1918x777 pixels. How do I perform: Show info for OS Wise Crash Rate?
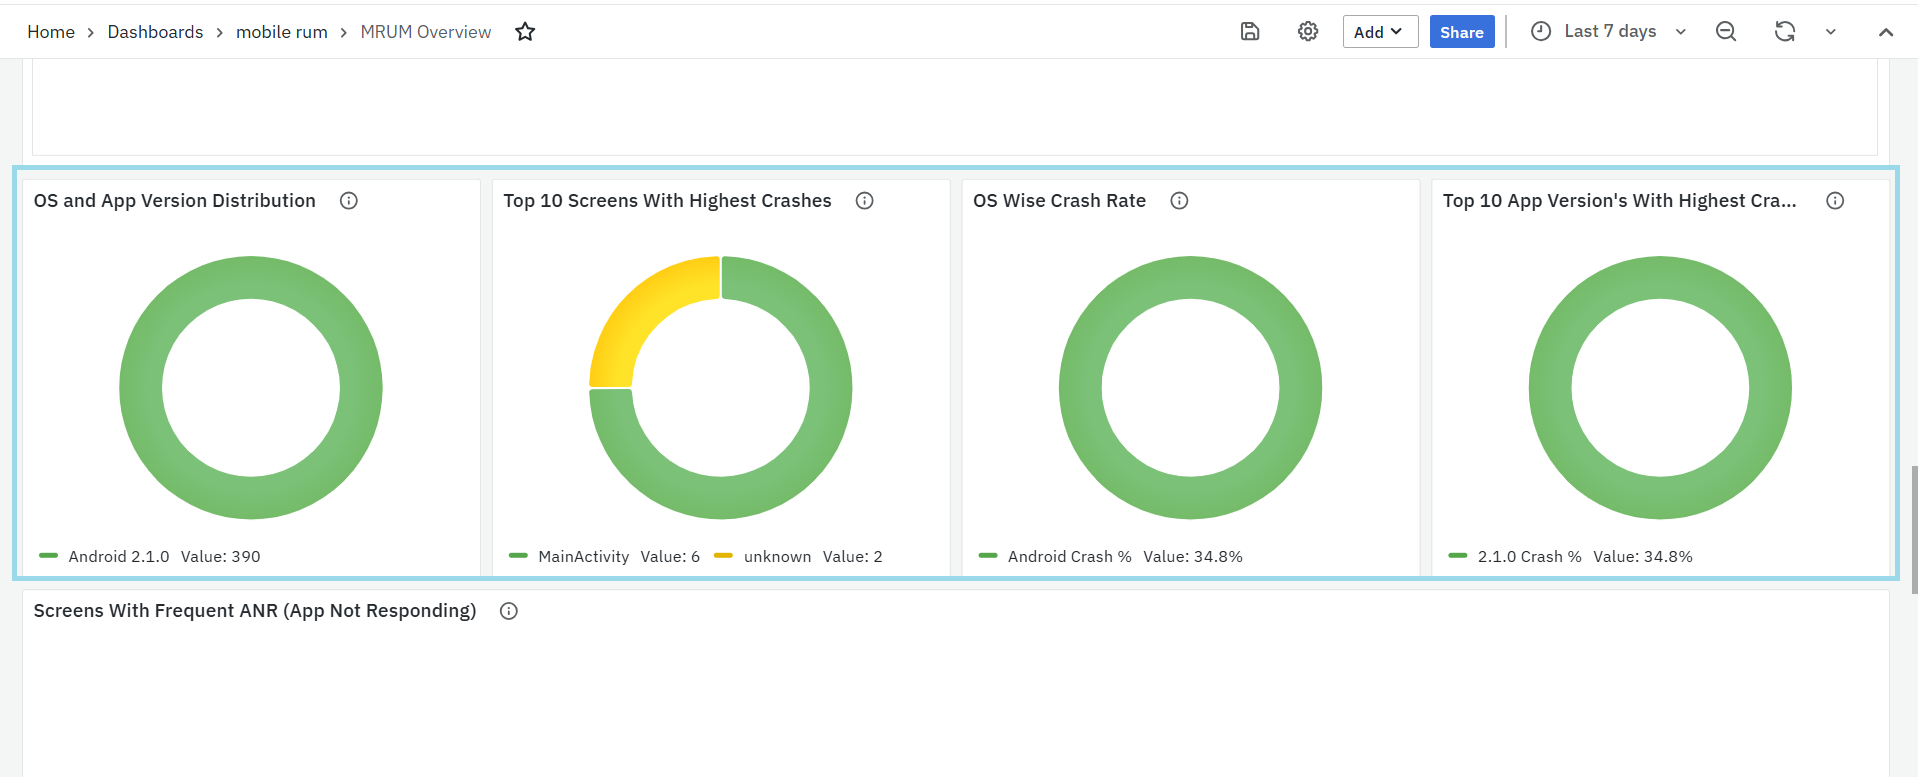click(x=1180, y=201)
